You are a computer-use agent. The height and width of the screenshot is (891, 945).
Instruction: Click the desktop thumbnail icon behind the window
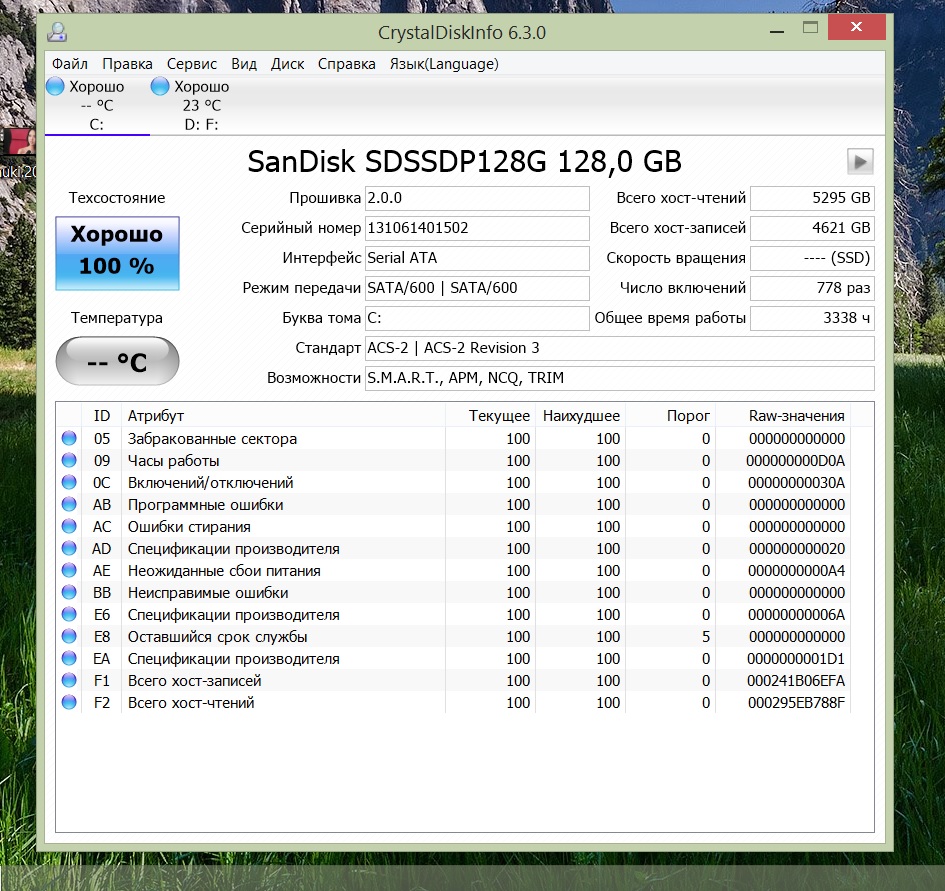click(19, 142)
